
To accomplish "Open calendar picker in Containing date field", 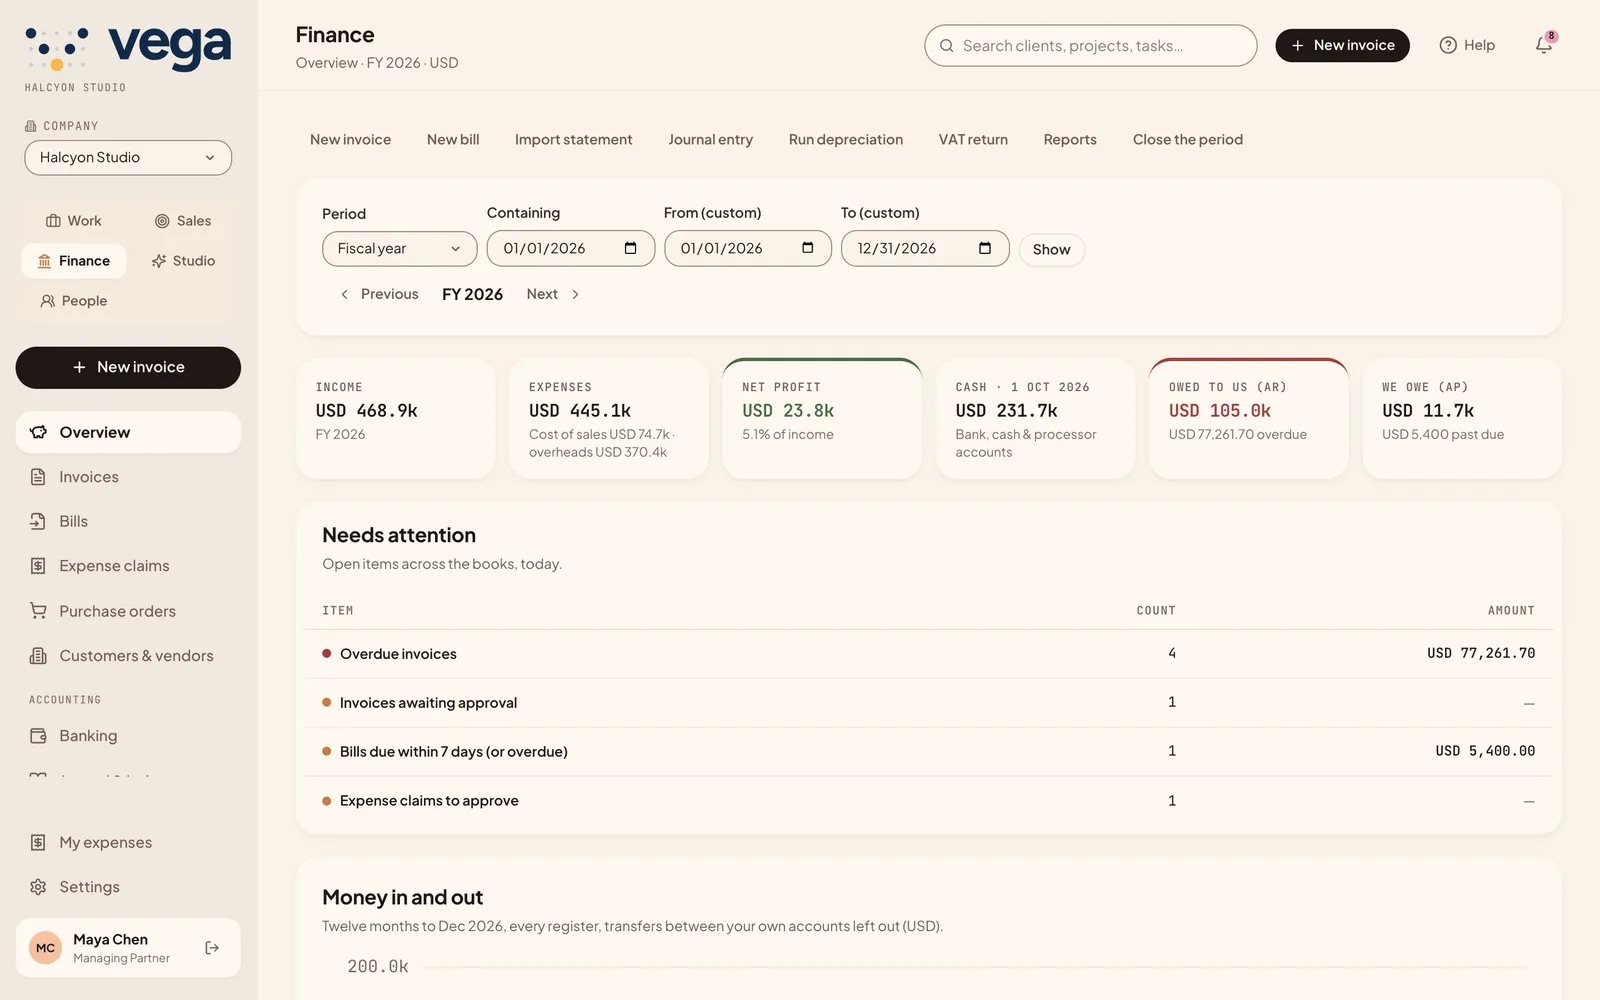I will coord(630,248).
